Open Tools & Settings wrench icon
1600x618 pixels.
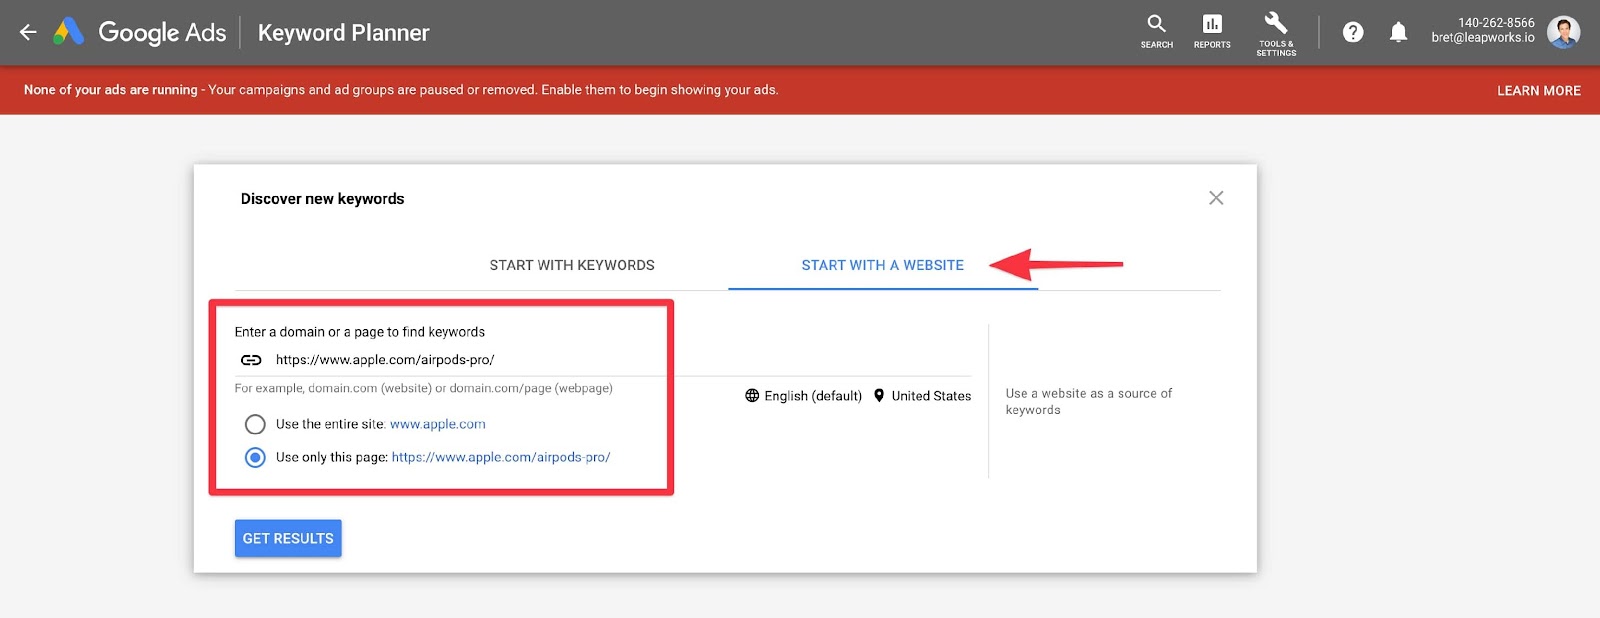coord(1276,33)
